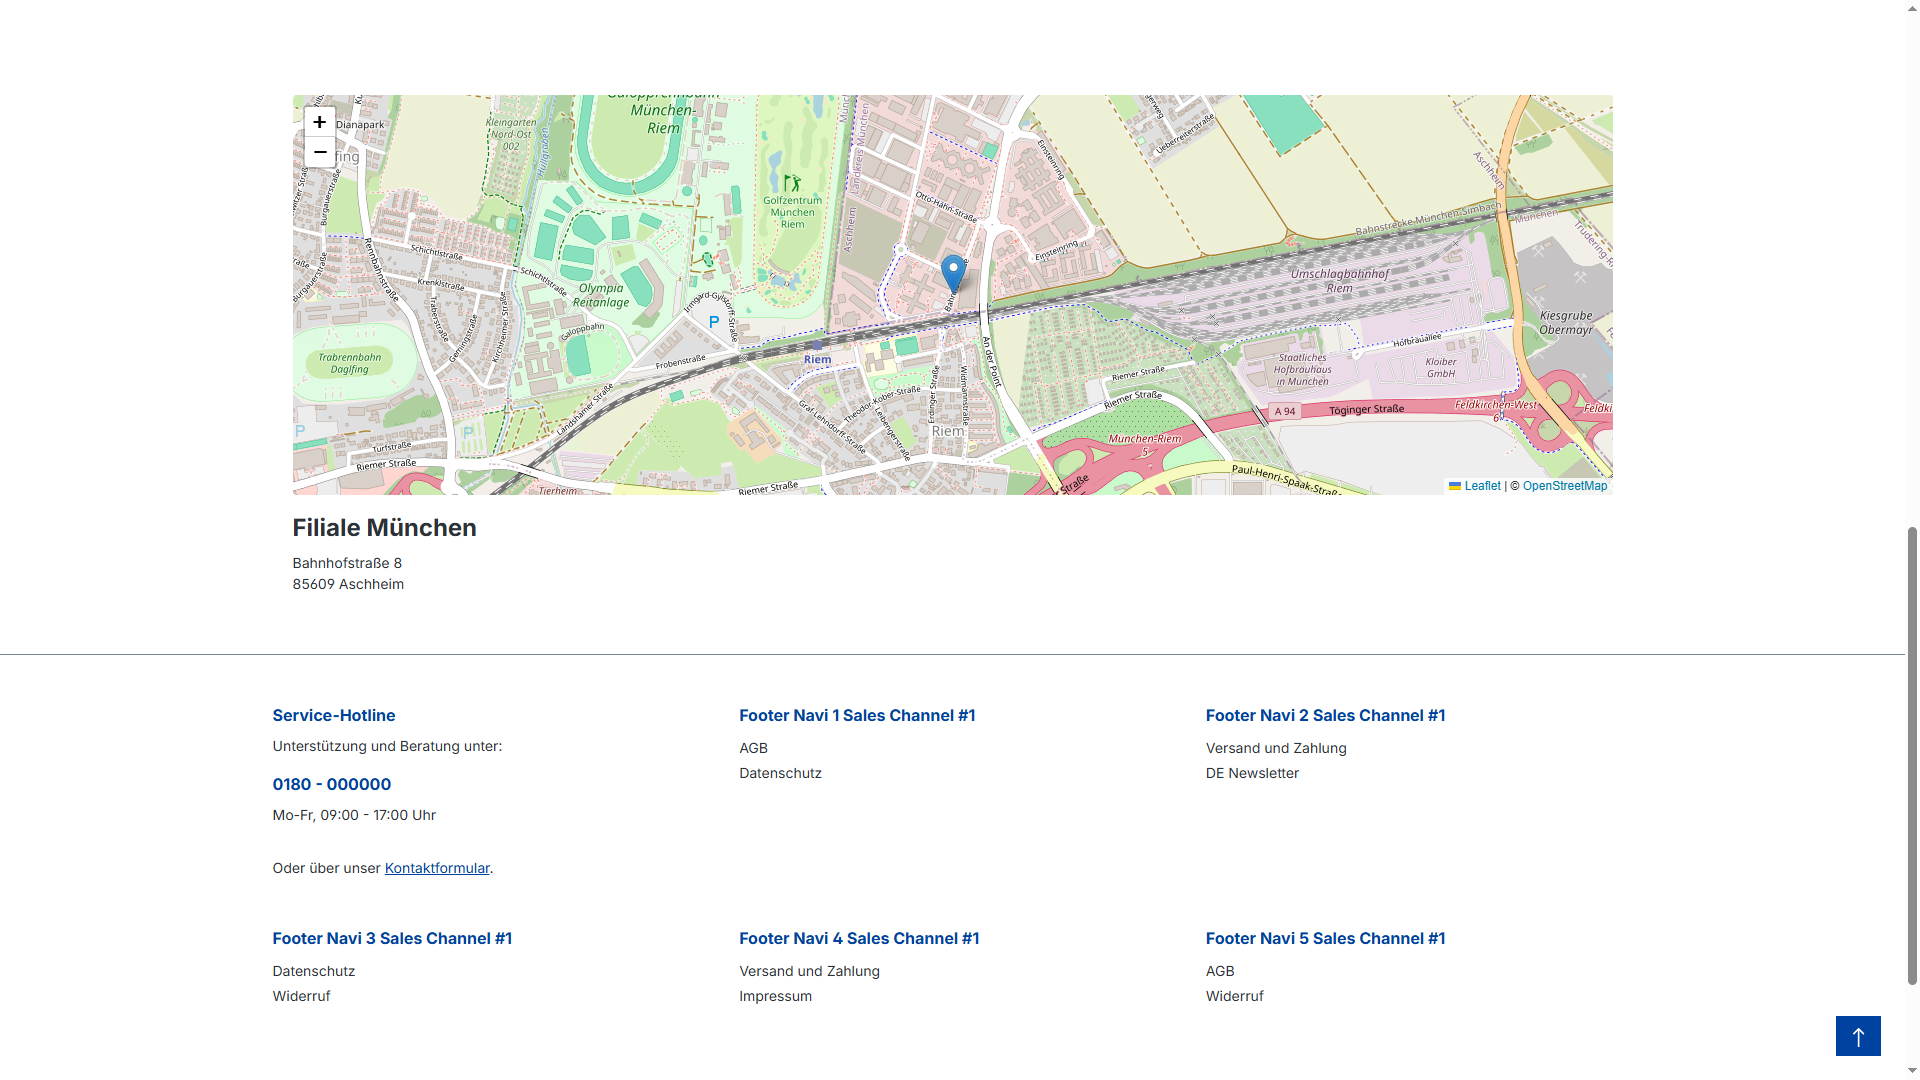1920x1080 pixels.
Task: Click the Olympia Reitanlage map label
Action: pos(601,295)
